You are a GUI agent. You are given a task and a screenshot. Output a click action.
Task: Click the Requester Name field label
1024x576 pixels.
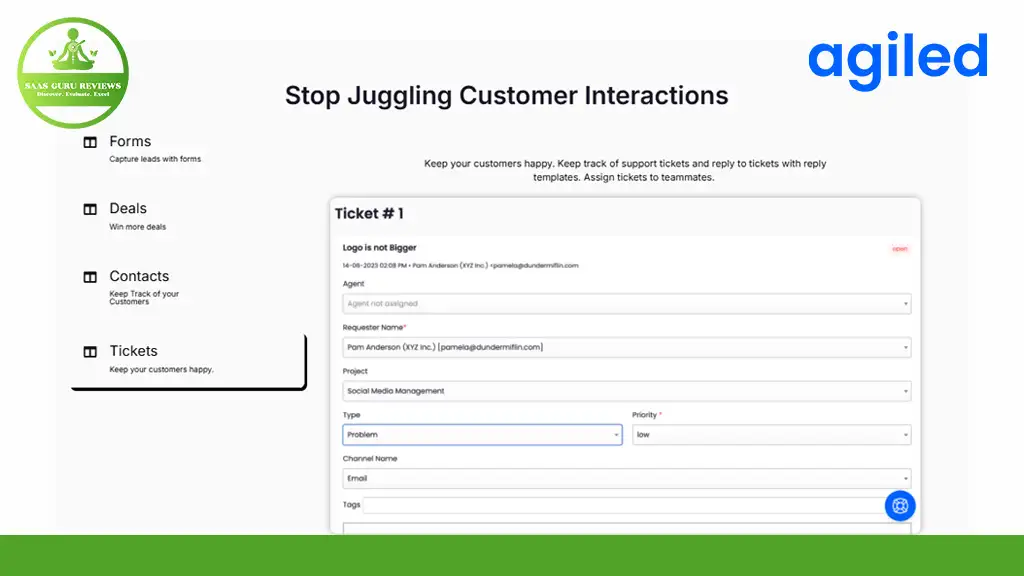pos(374,327)
